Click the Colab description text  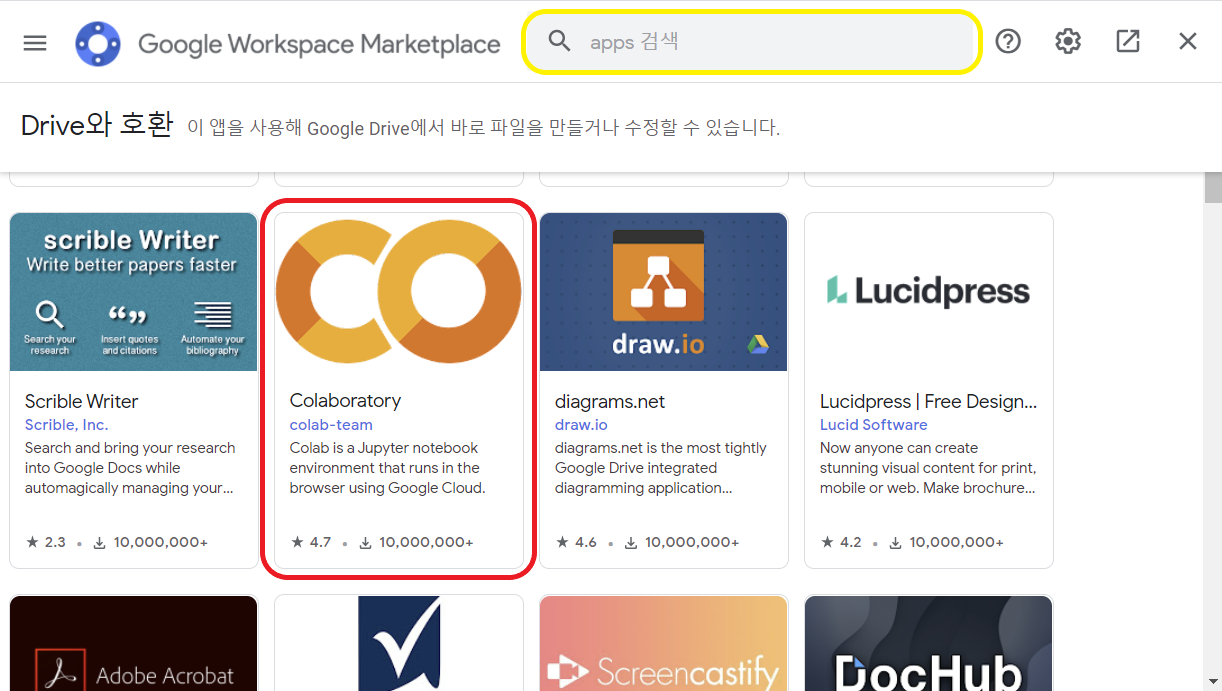(388, 468)
